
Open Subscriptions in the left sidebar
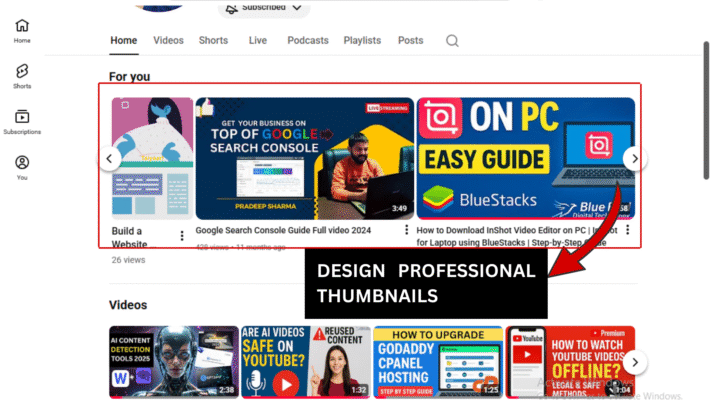coord(22,122)
